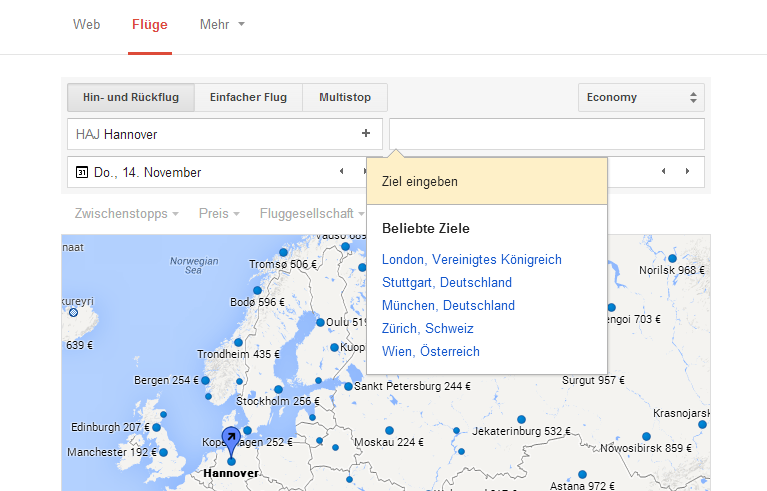767x491 pixels.
Task: Click next day arrow on return date
Action: pos(688,172)
